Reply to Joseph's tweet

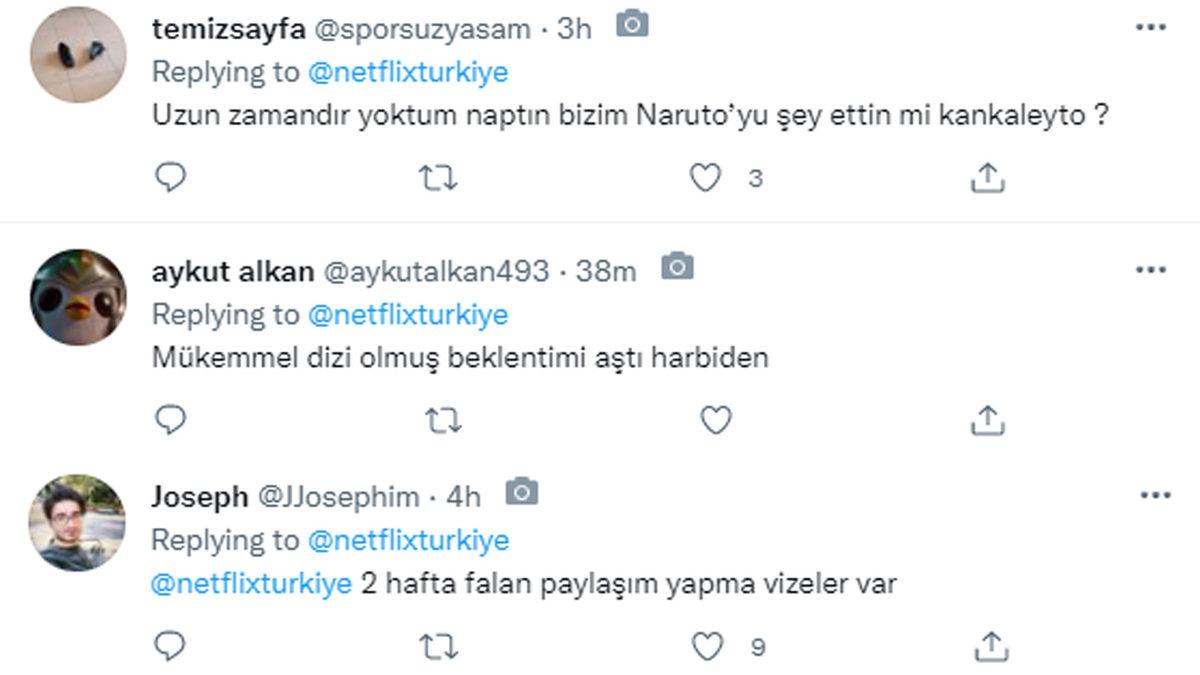point(171,646)
